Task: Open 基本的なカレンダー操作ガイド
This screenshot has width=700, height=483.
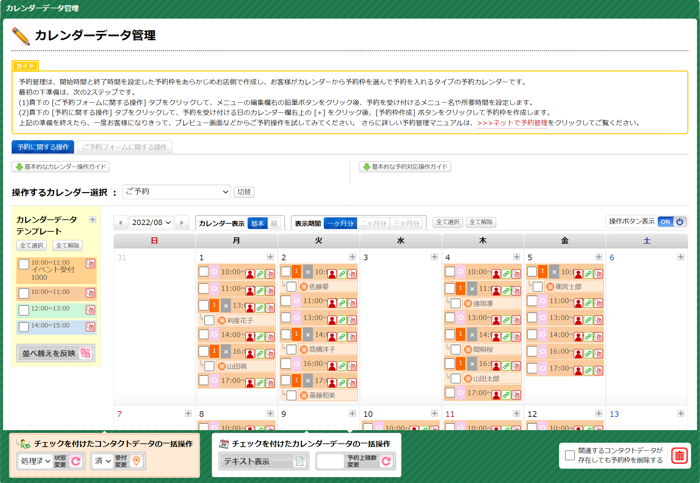Action: (x=61, y=167)
